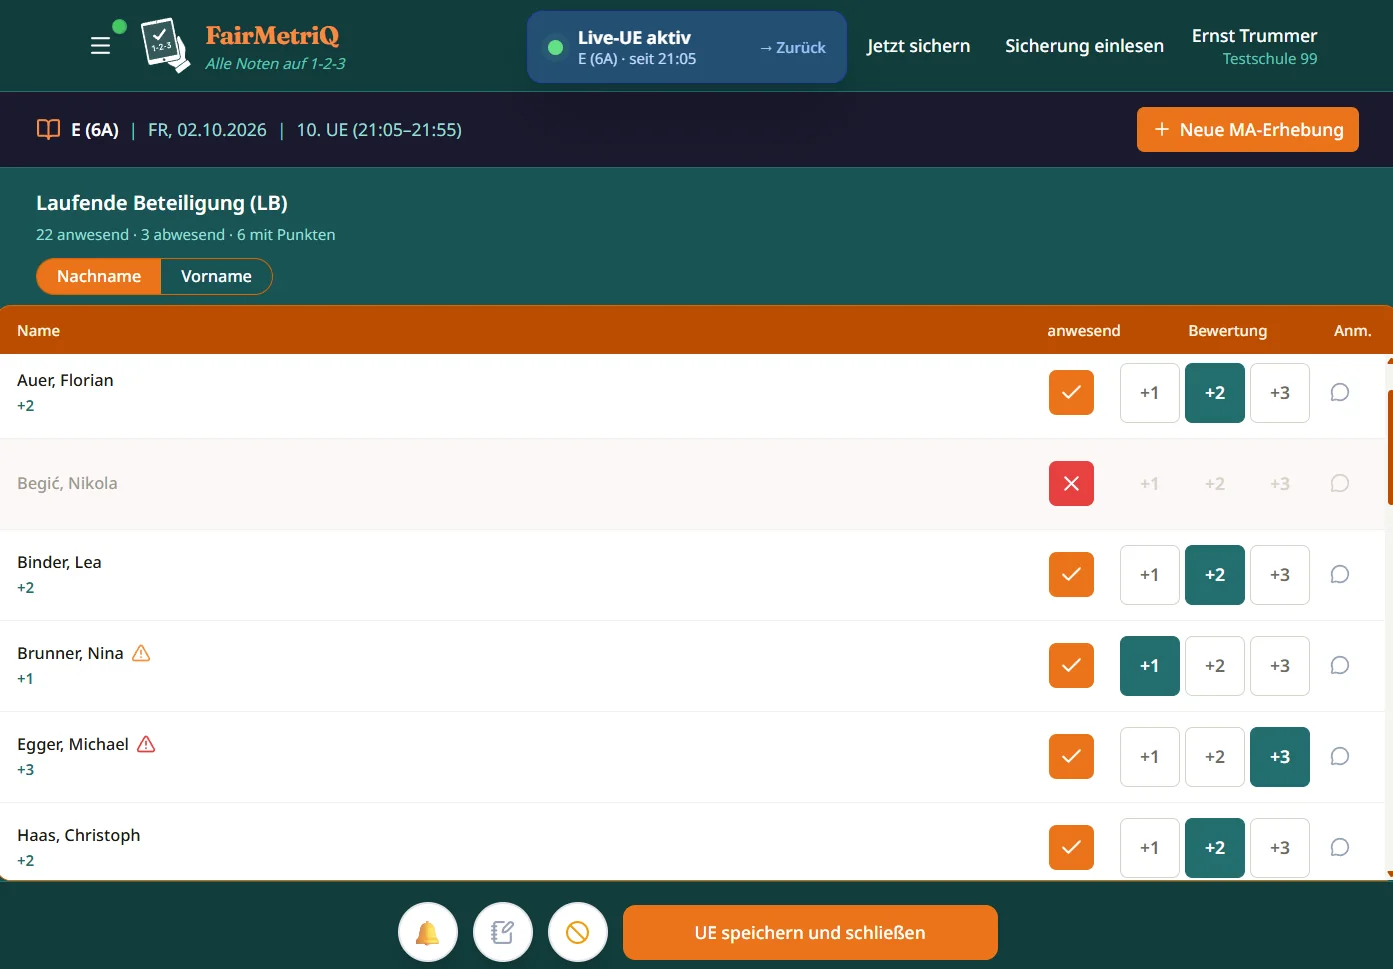Screen dimensions: 1393x969
Task: Click the red warning triangle next to Egger, Michael
Action: (x=146, y=744)
